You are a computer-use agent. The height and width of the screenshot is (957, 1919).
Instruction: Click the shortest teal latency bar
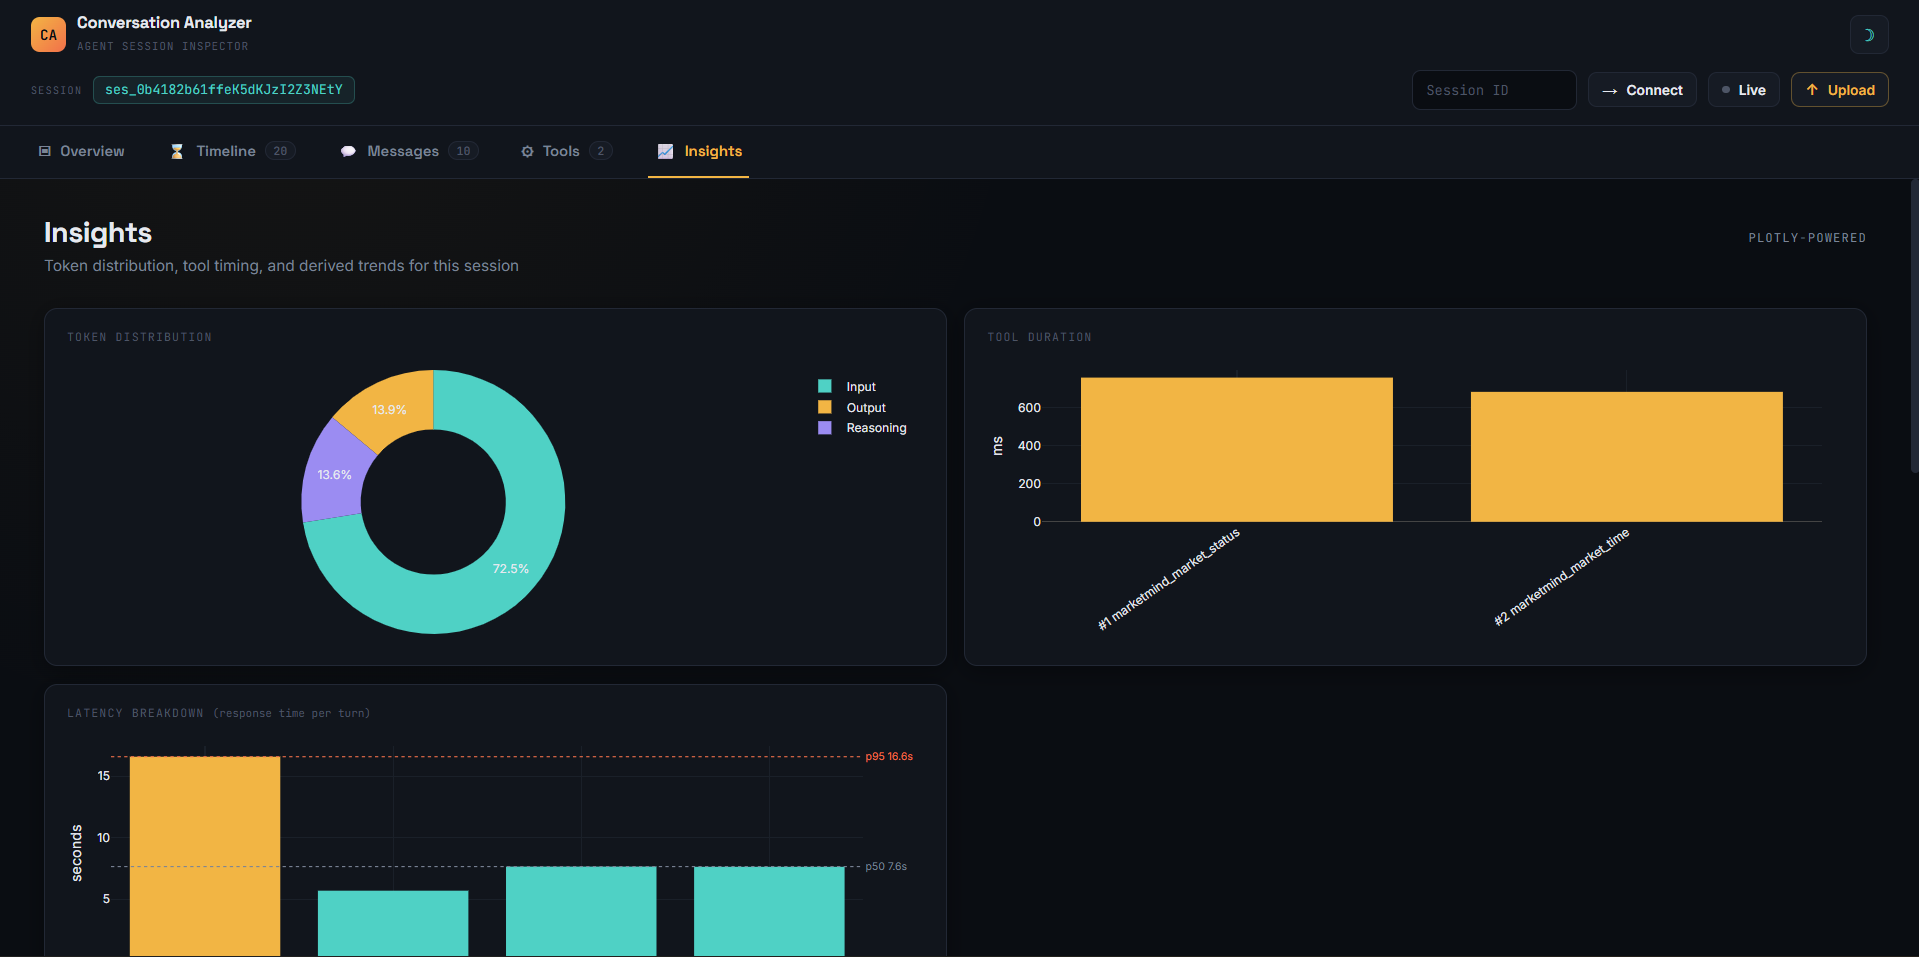[x=393, y=923]
